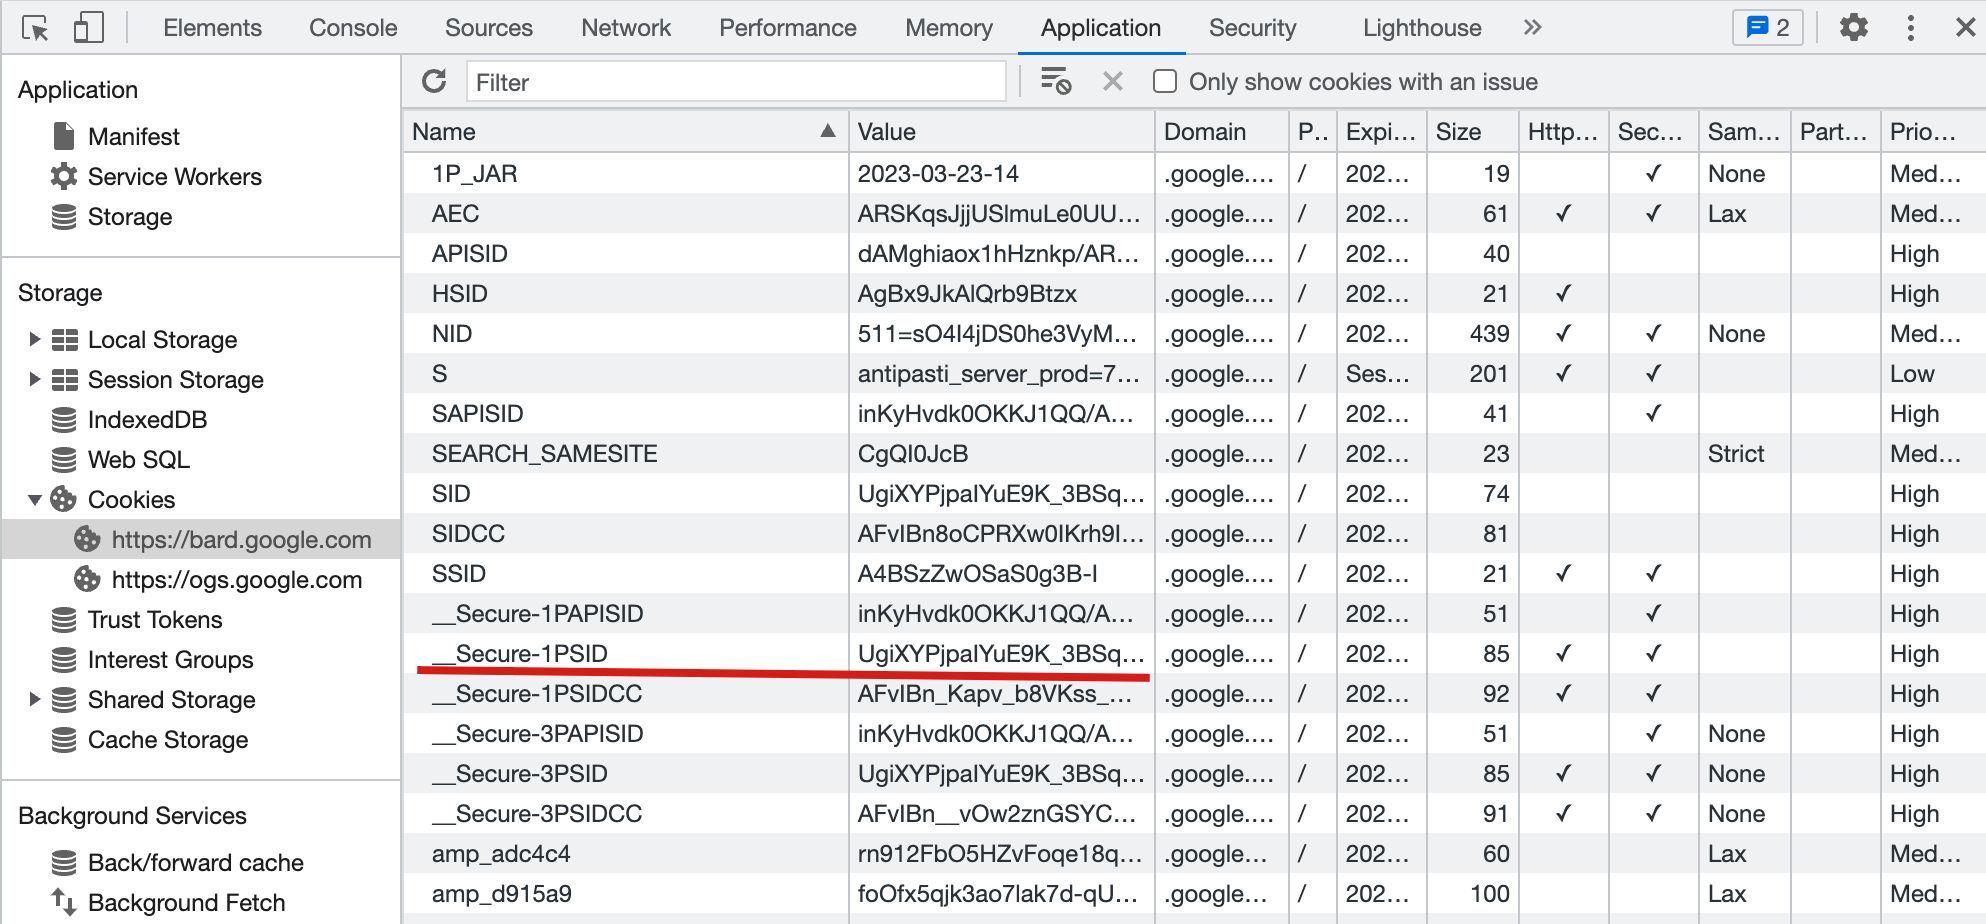Select the 1P_JAR cookie row
Screen dimensions: 1986x924
pyautogui.click(x=1195, y=173)
